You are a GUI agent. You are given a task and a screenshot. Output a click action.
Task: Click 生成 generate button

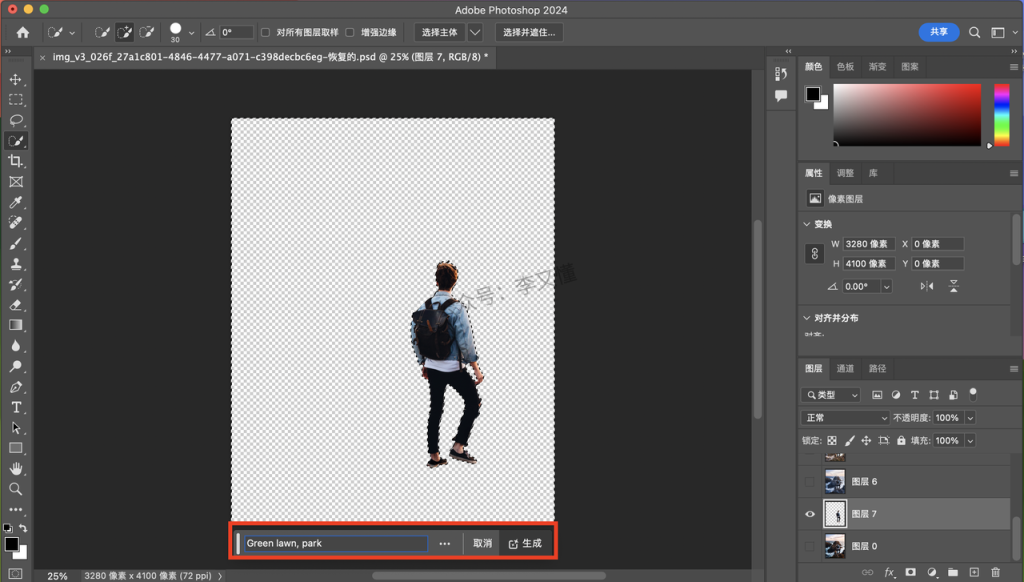[525, 543]
